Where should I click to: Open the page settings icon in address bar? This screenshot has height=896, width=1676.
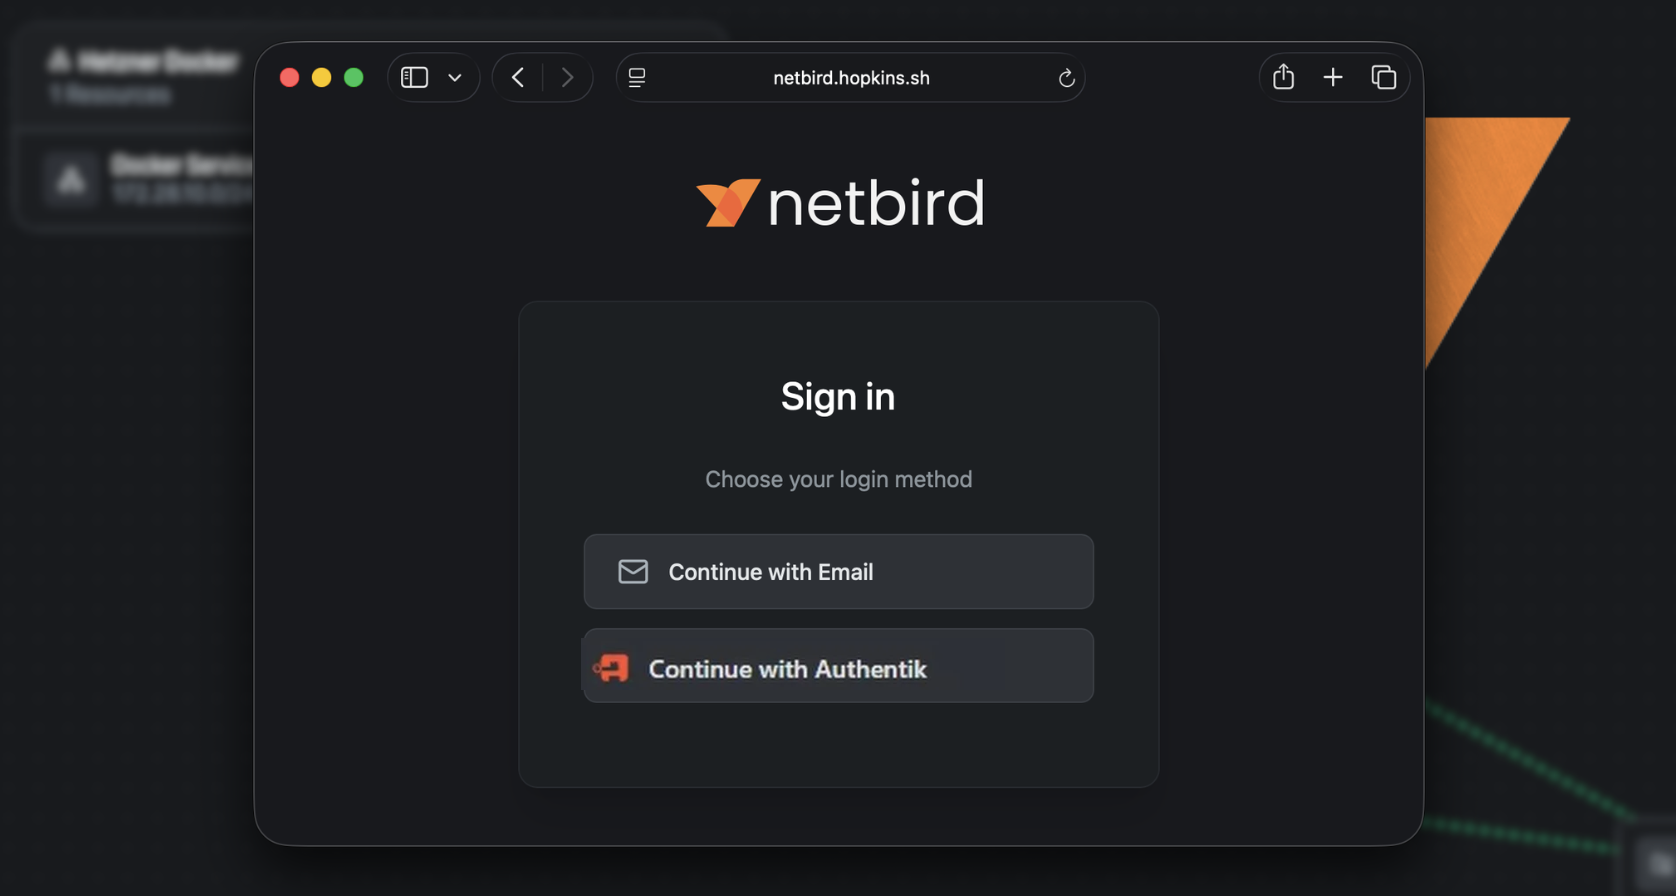(636, 77)
